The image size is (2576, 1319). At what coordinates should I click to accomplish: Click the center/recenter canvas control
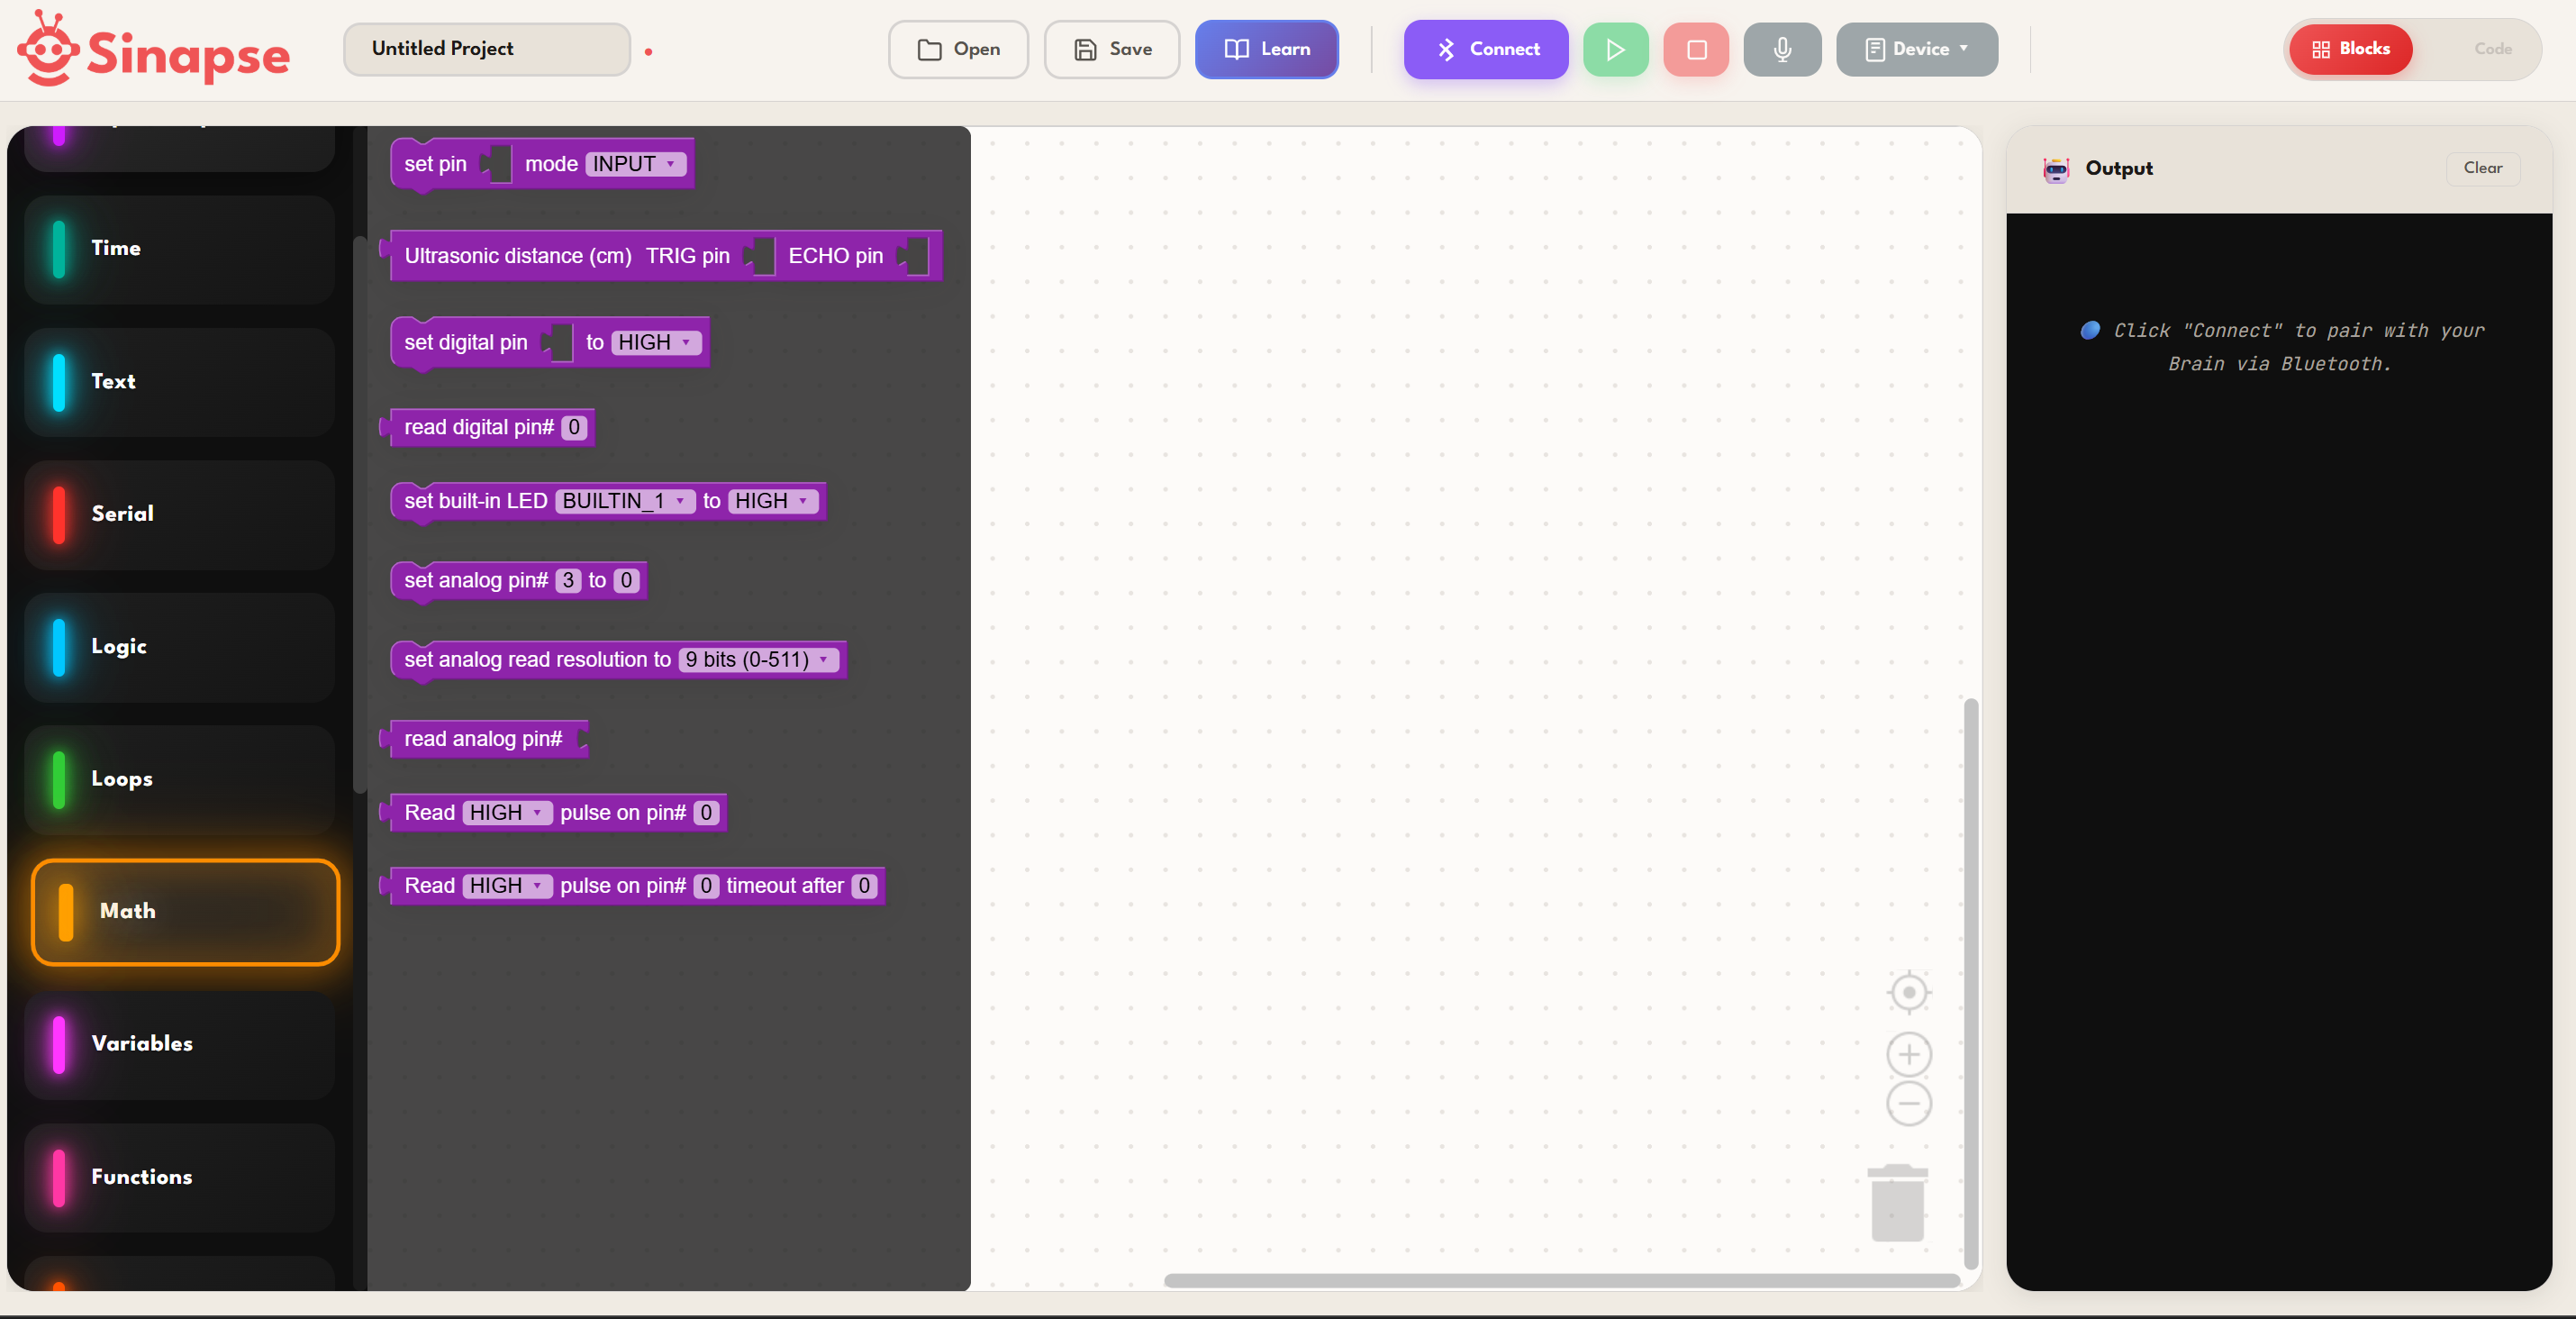click(x=1907, y=993)
